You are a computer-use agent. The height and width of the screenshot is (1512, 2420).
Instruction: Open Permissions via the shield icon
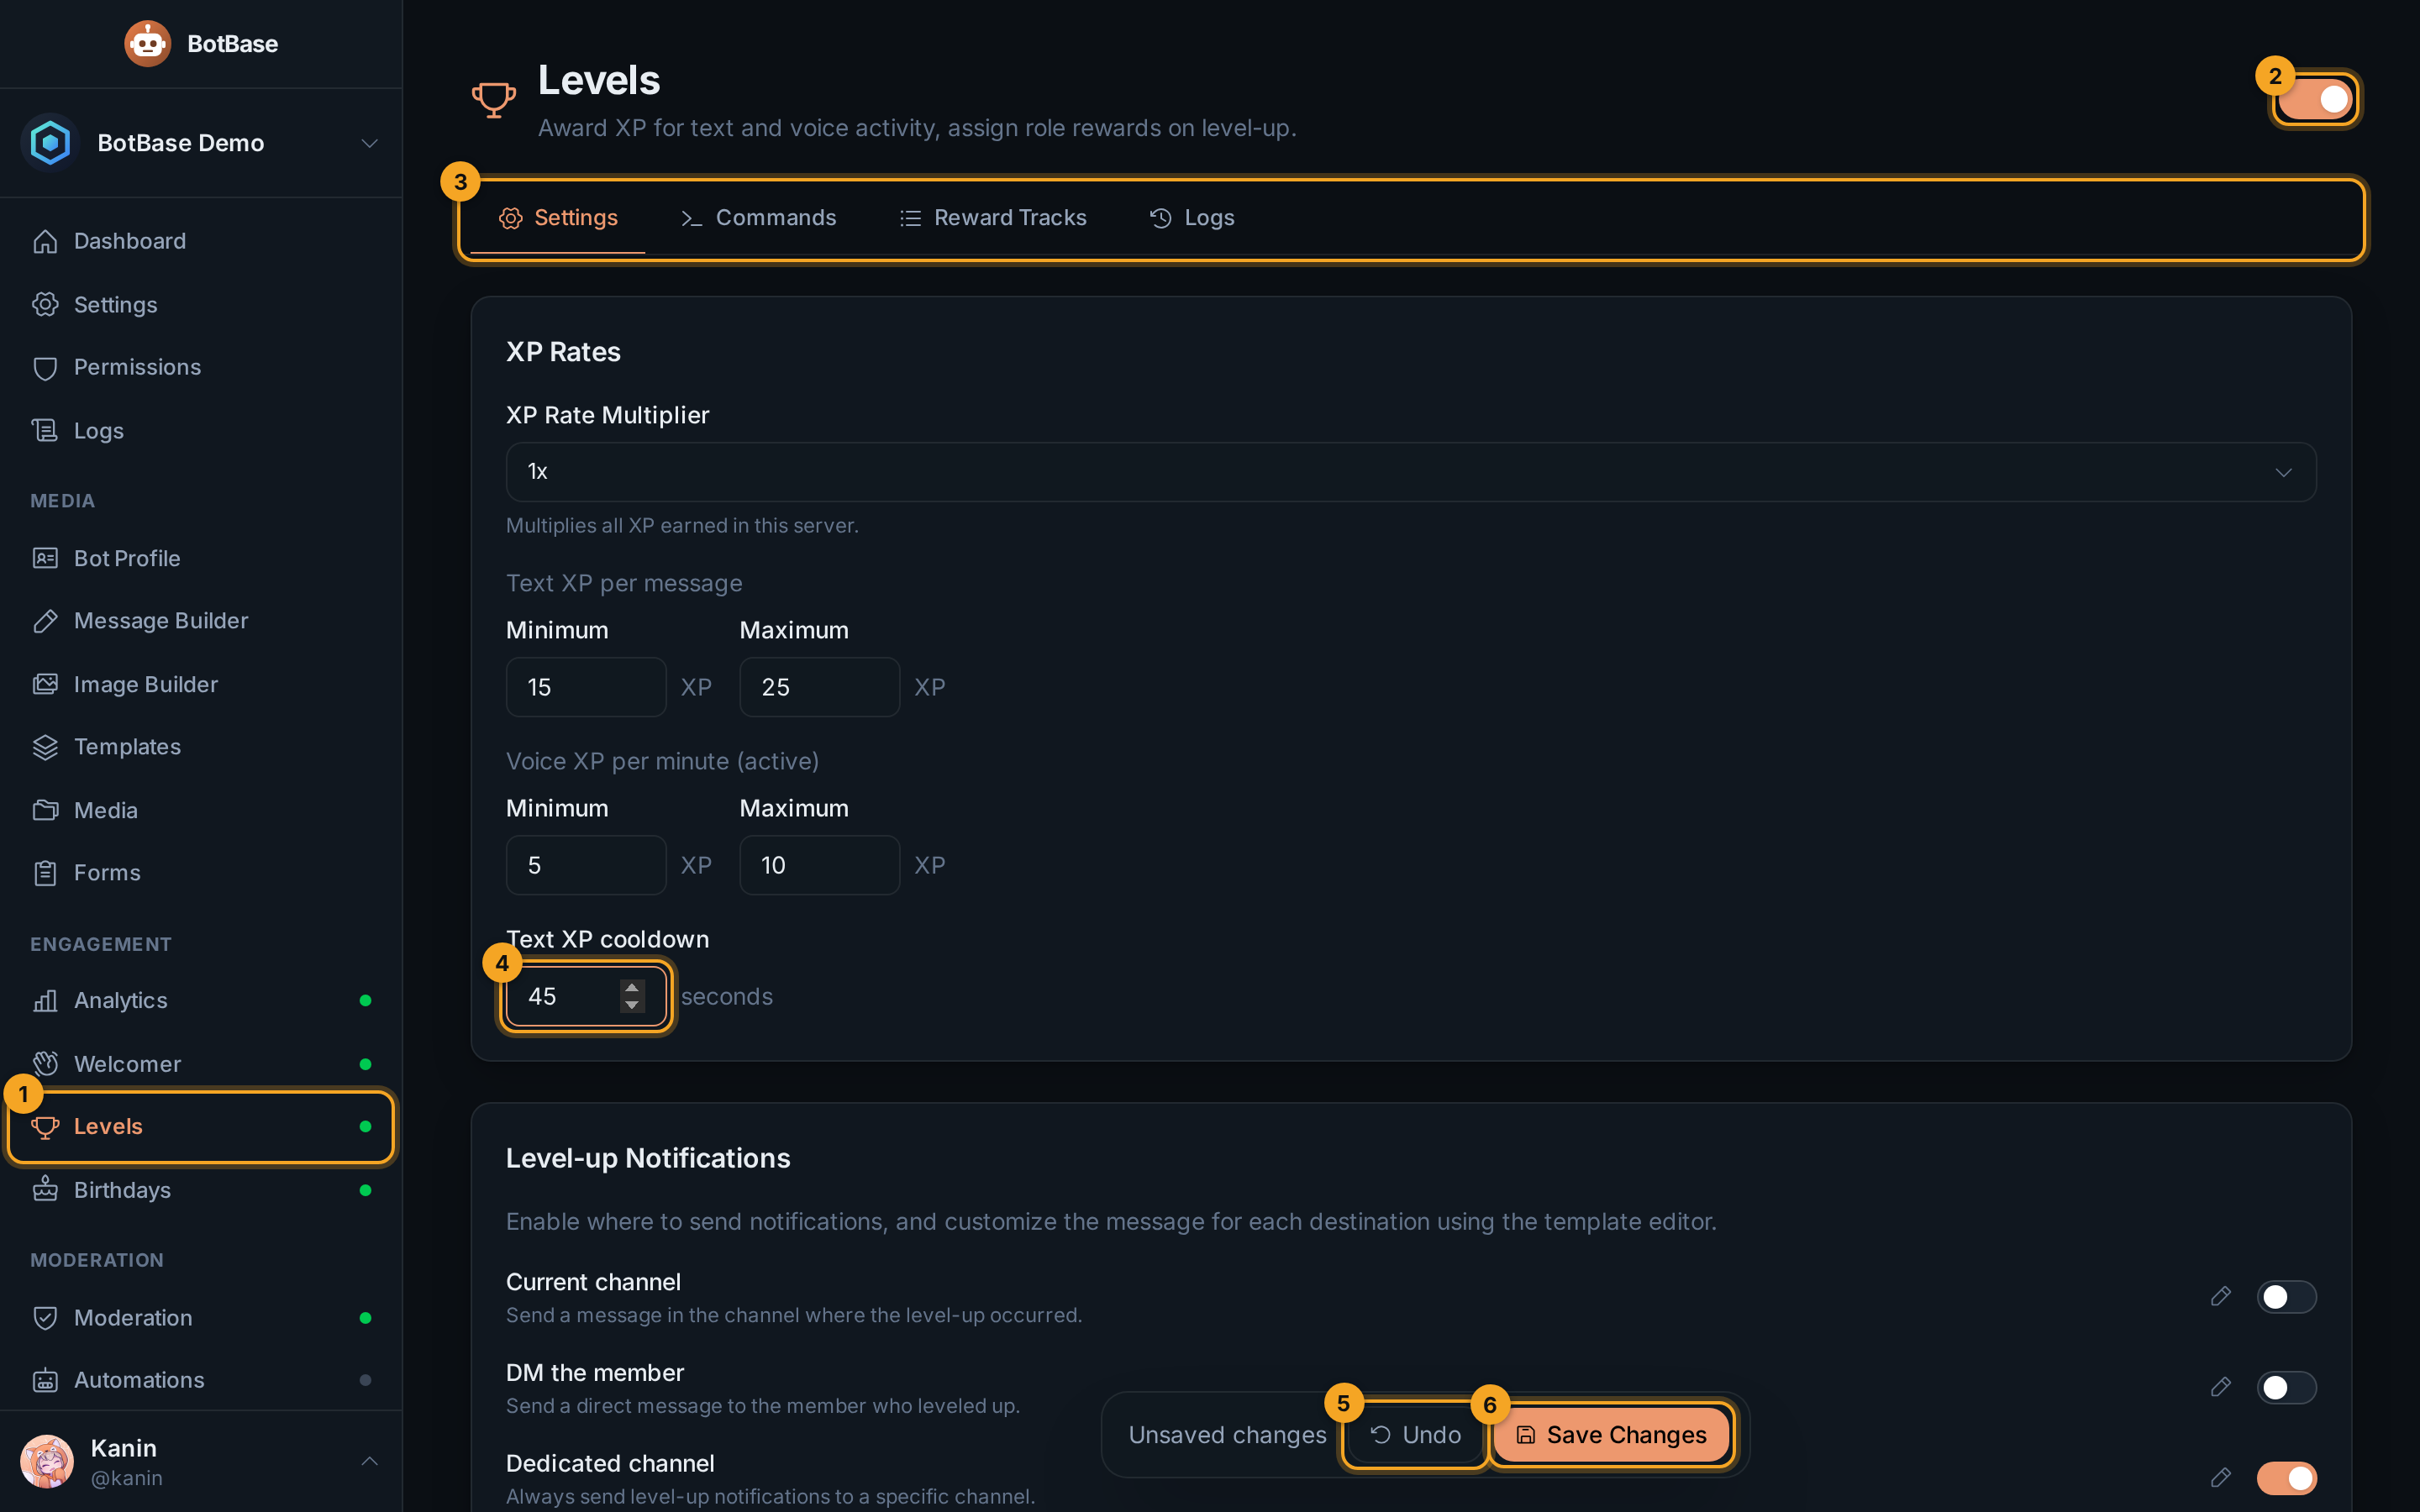tap(45, 368)
